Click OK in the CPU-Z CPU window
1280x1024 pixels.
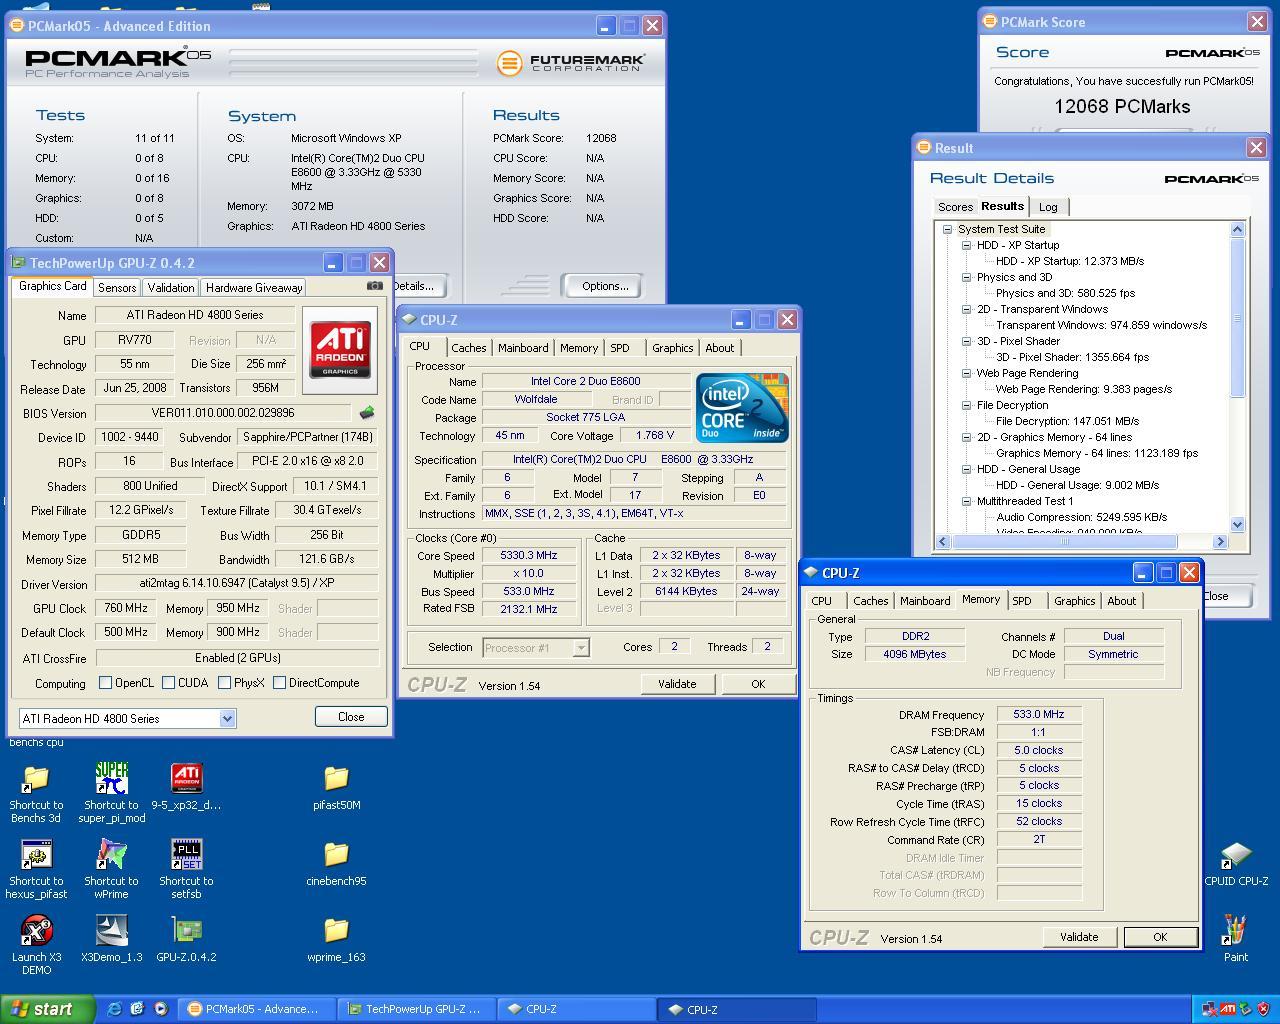tap(758, 684)
